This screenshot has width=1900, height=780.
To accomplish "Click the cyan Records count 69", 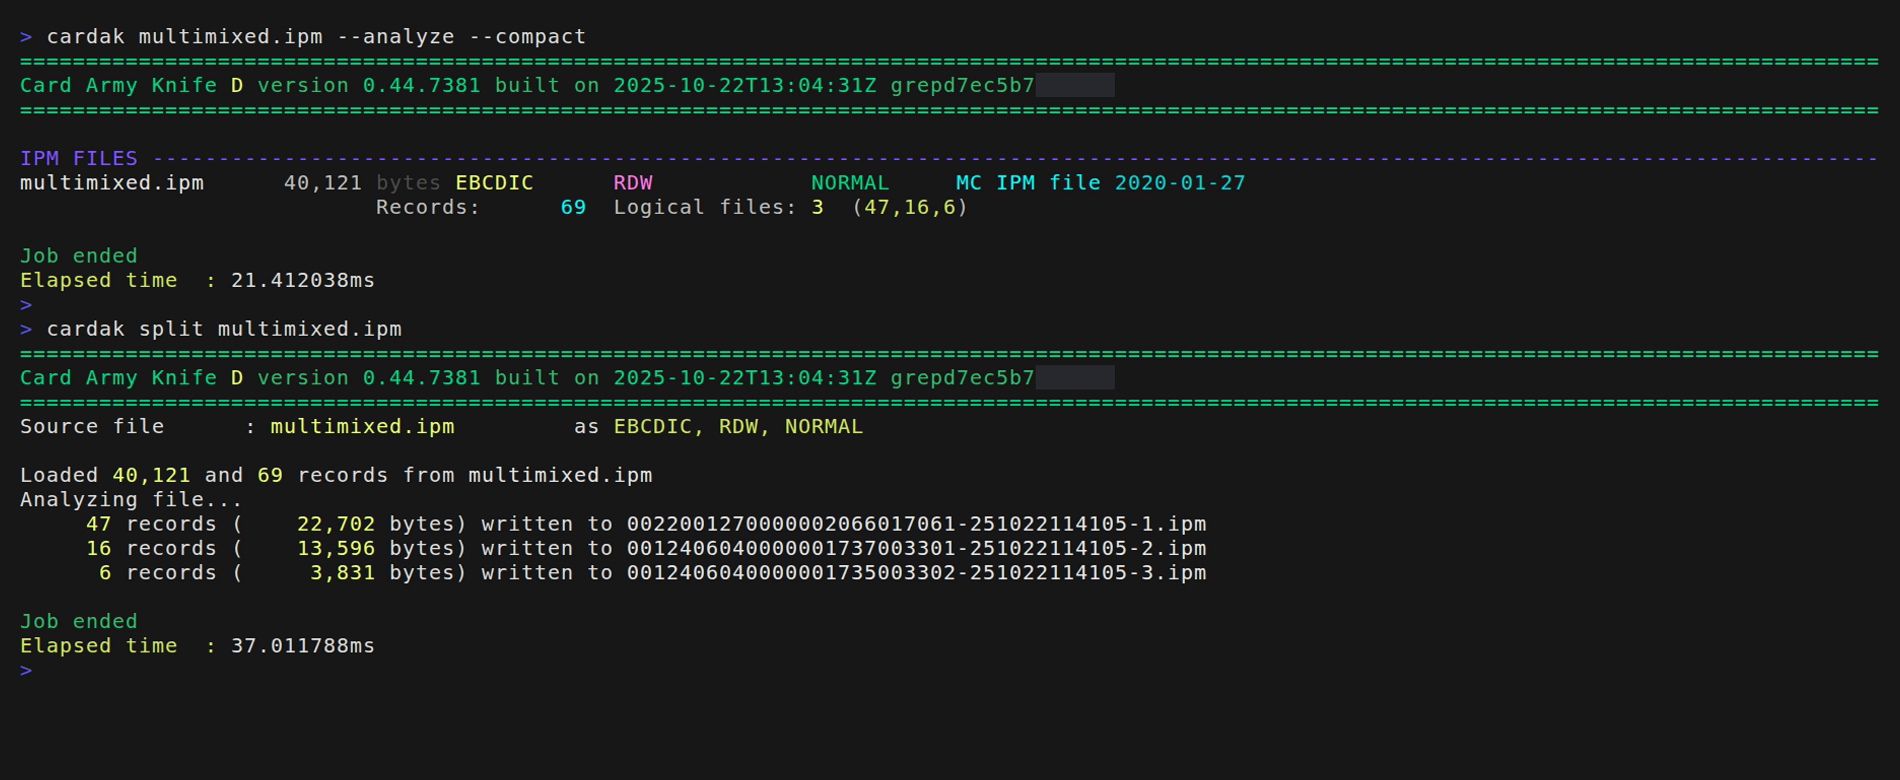I will click(573, 208).
